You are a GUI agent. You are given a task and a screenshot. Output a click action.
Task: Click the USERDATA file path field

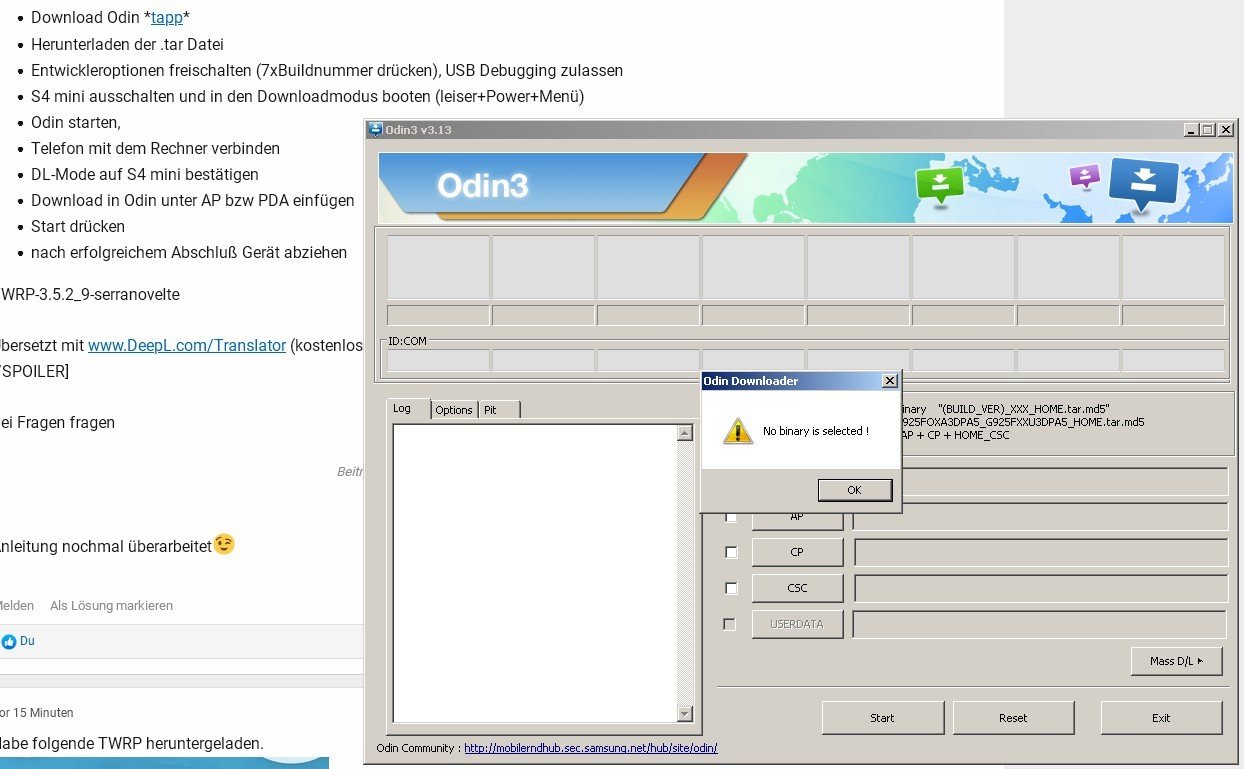click(1041, 624)
